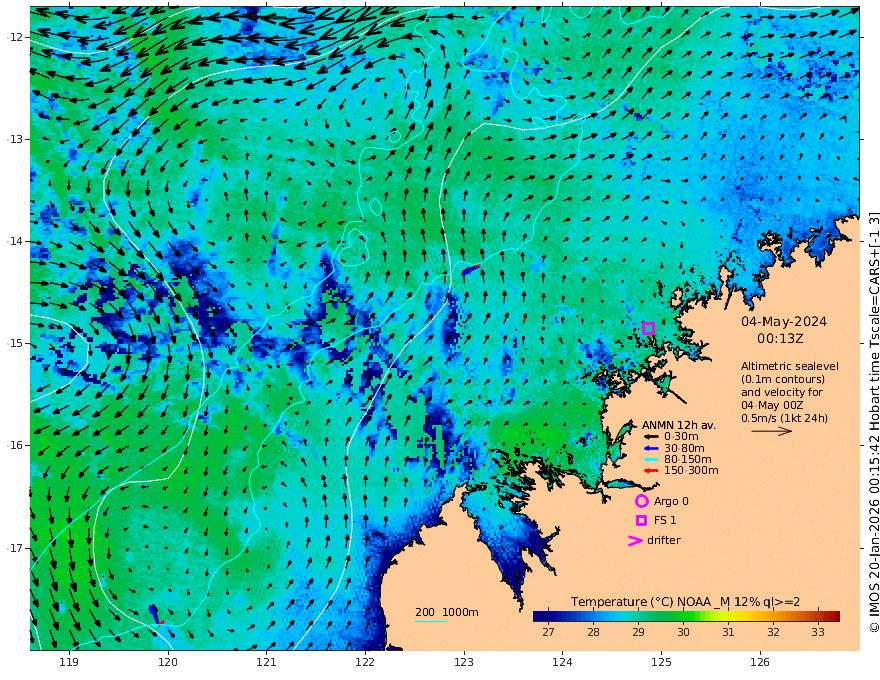Click latitude axis label -12

coord(15,37)
